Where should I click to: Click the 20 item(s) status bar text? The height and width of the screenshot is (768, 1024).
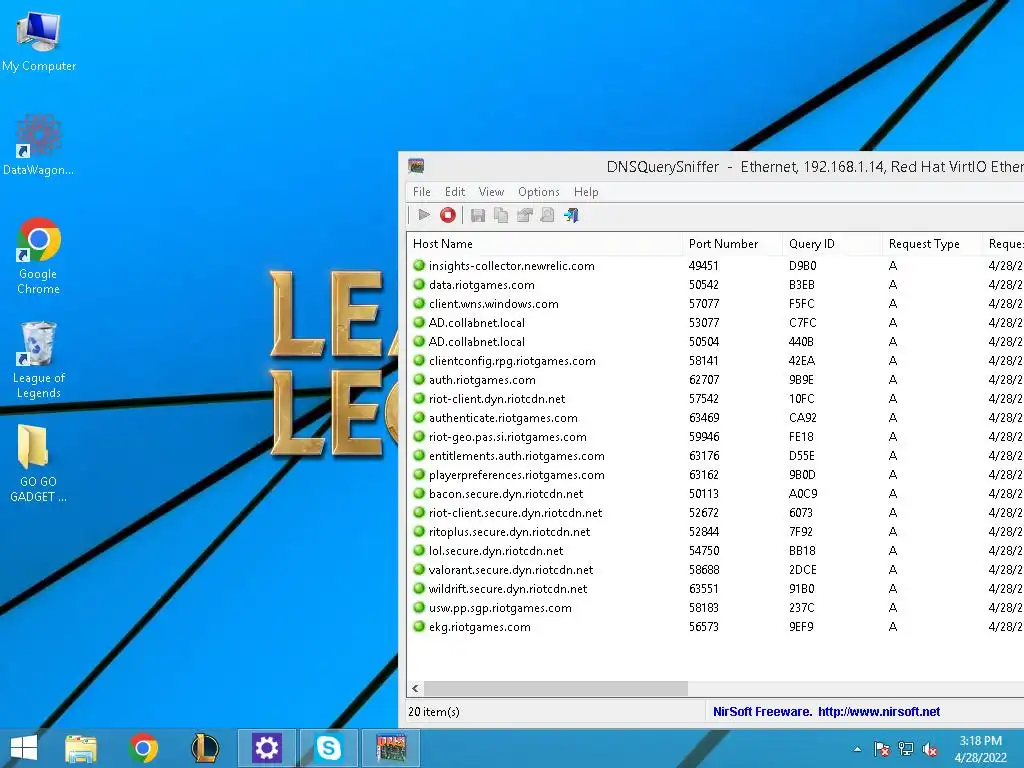point(434,712)
